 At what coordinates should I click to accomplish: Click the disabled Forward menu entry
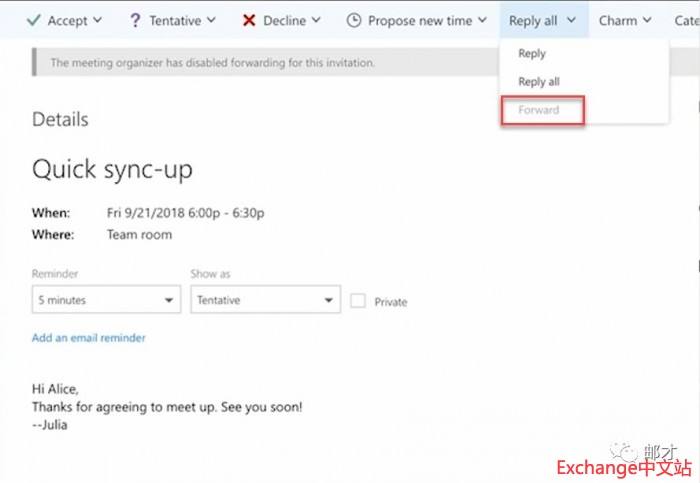click(540, 110)
